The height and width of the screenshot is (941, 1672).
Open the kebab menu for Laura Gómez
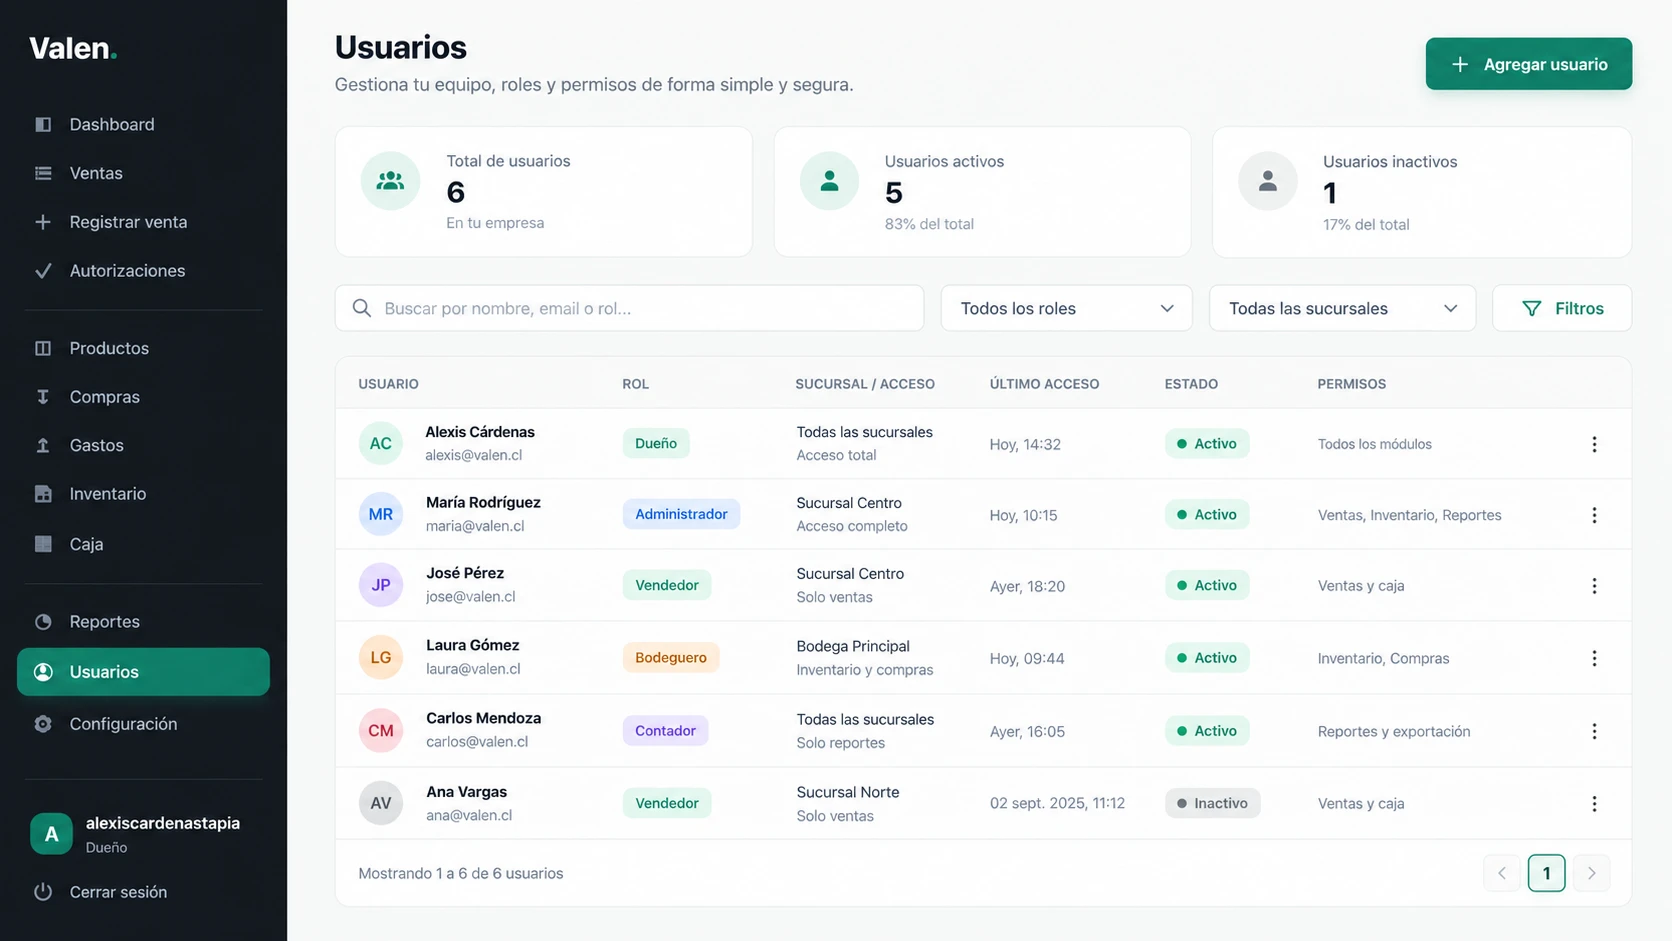tap(1594, 658)
